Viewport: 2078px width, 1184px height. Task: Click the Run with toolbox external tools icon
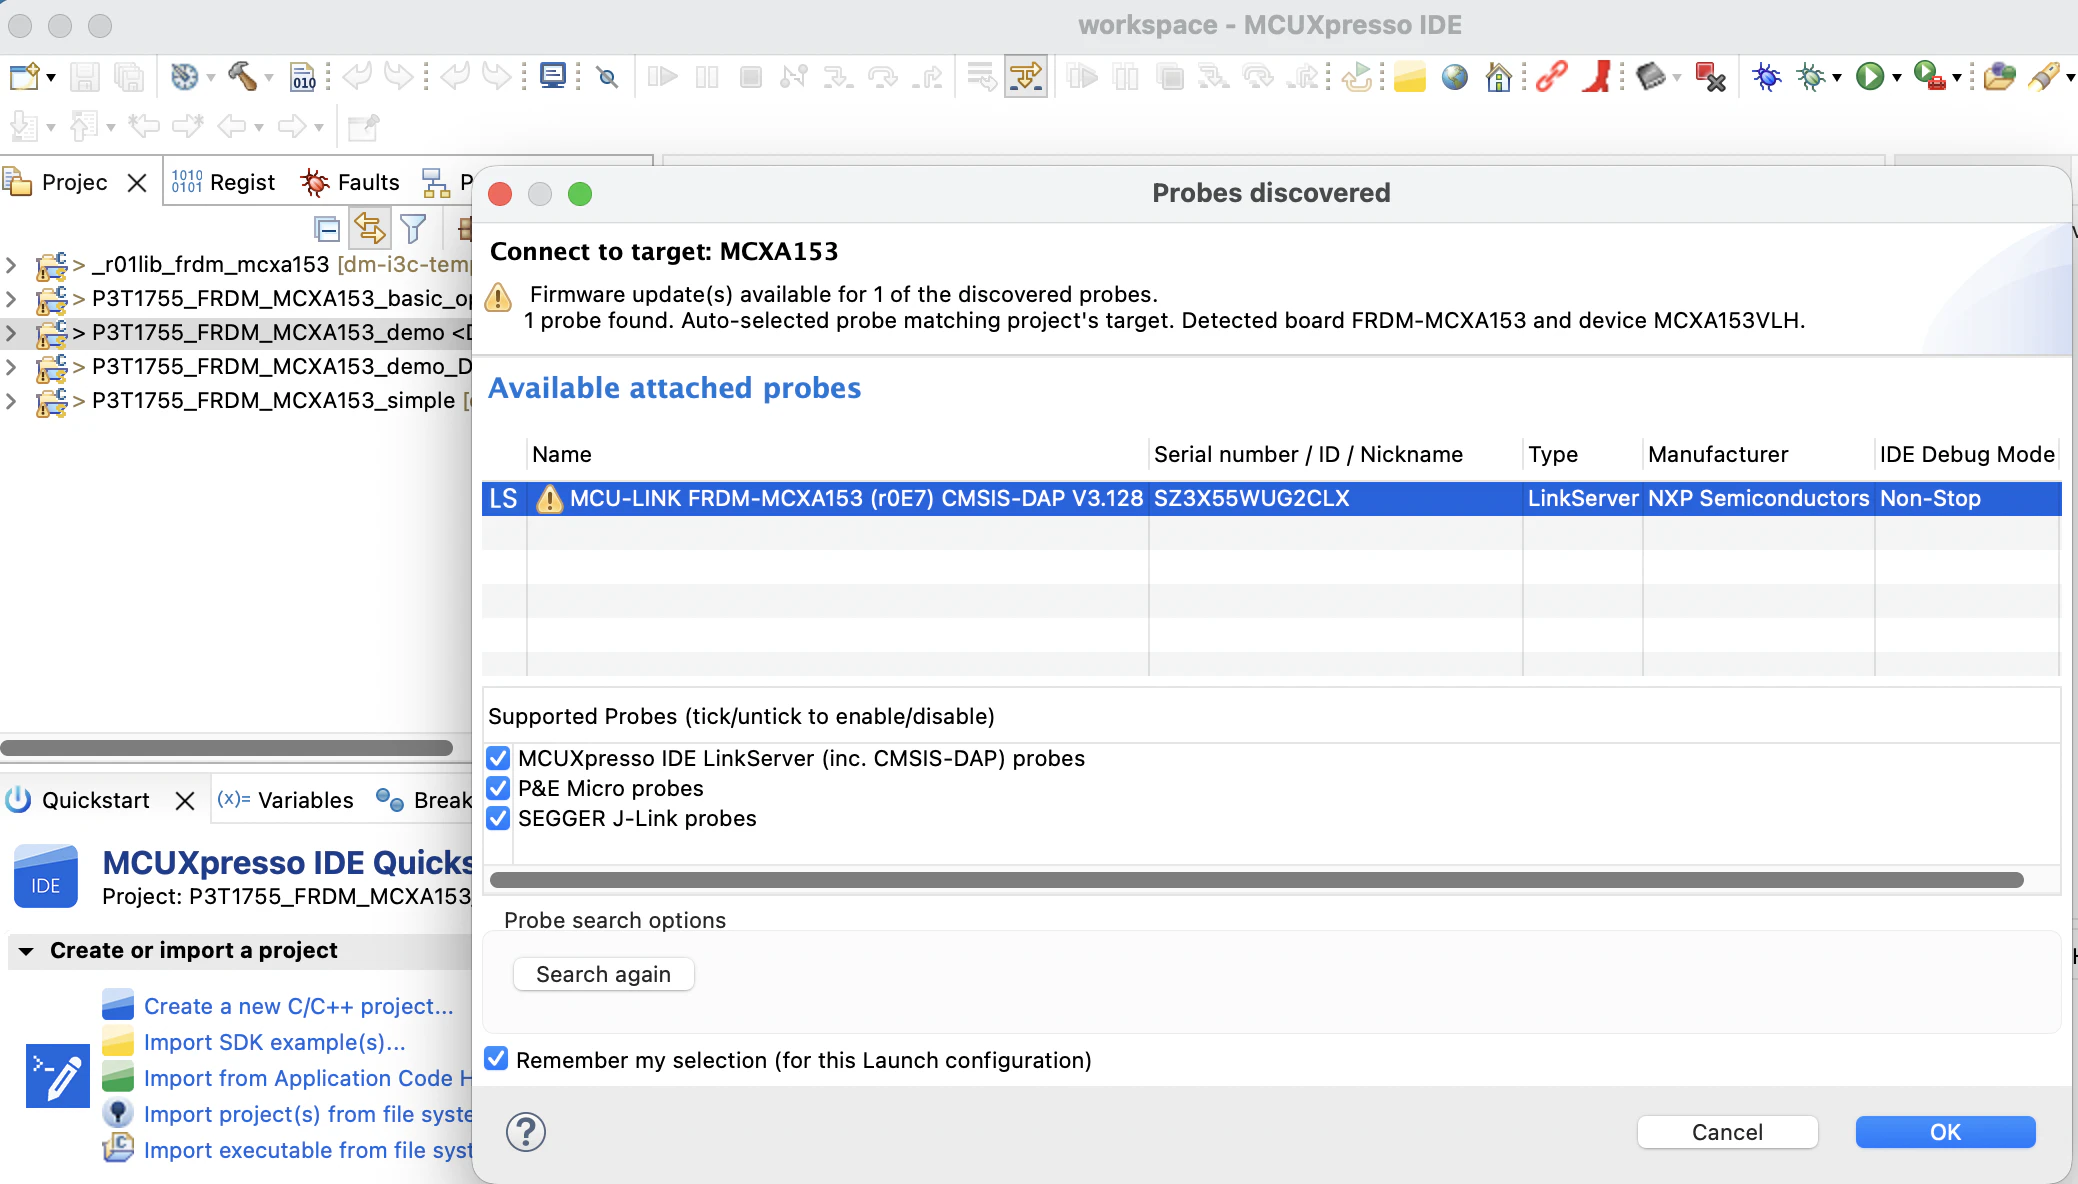coord(1929,76)
